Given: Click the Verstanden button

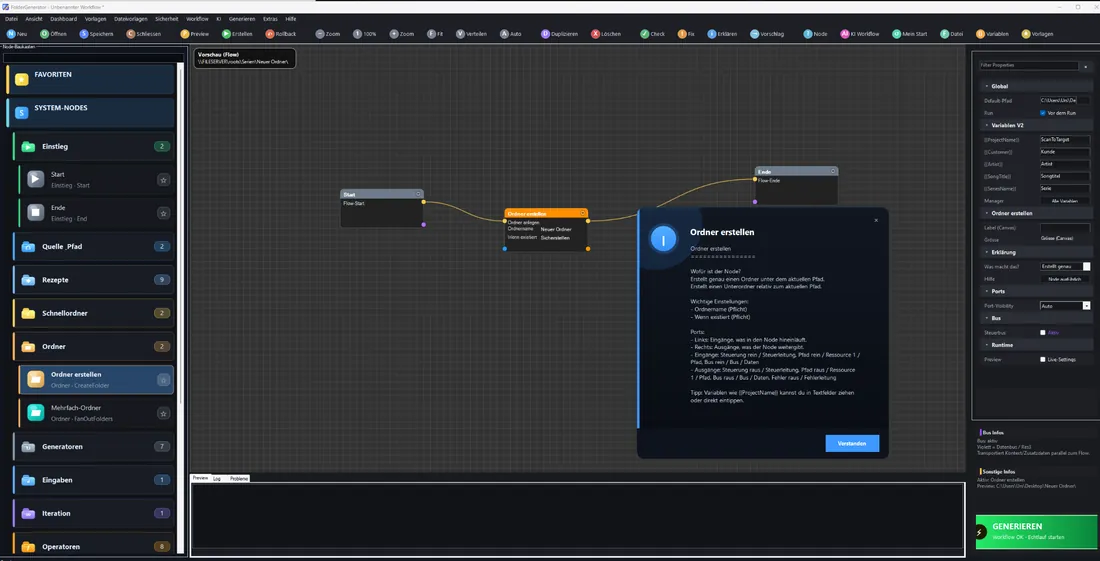Looking at the screenshot, I should click(x=852, y=443).
